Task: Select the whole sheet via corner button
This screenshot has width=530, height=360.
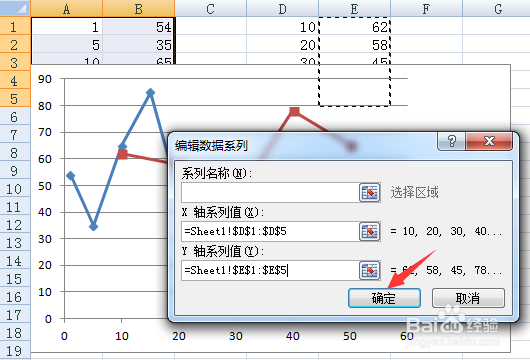Action: (x=15, y=8)
